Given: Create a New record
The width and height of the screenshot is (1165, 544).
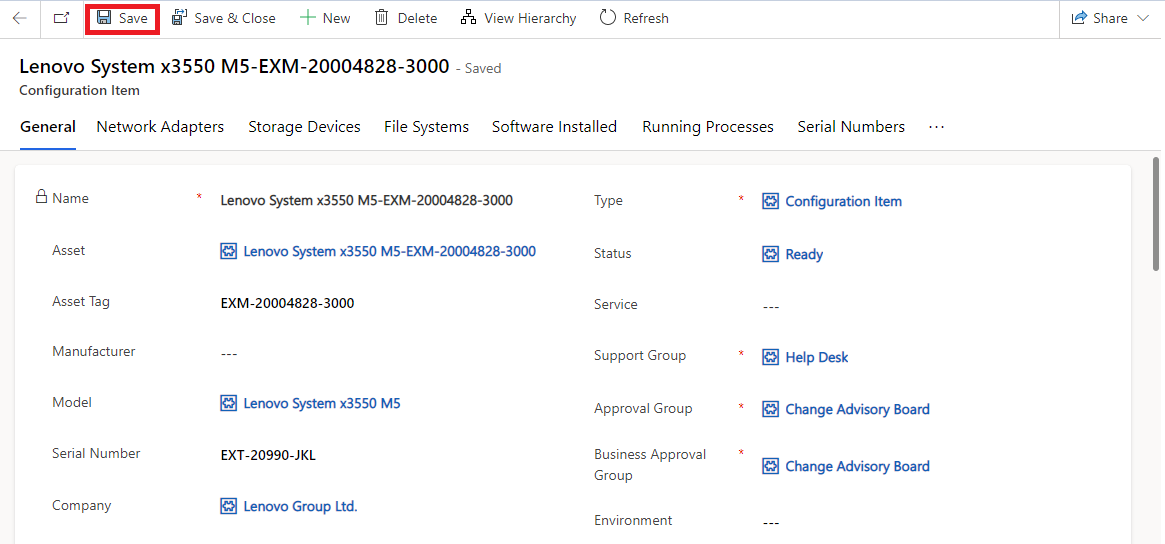Looking at the screenshot, I should click(325, 19).
